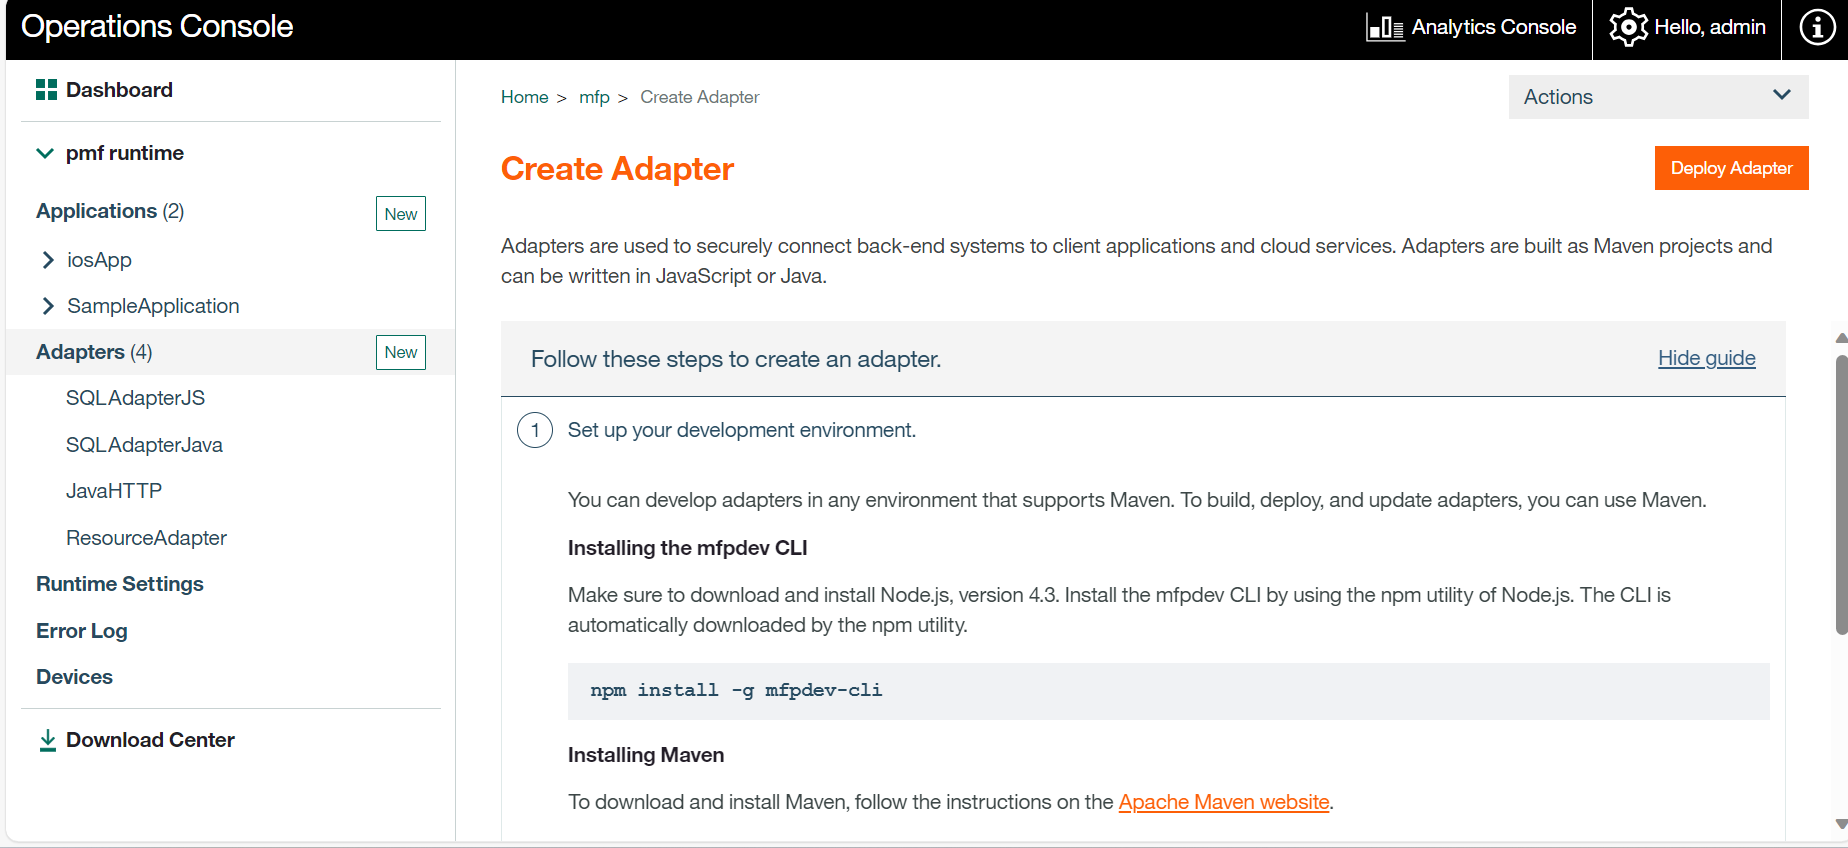Click the Dashboard grid icon
This screenshot has width=1848, height=848.
[x=46, y=90]
